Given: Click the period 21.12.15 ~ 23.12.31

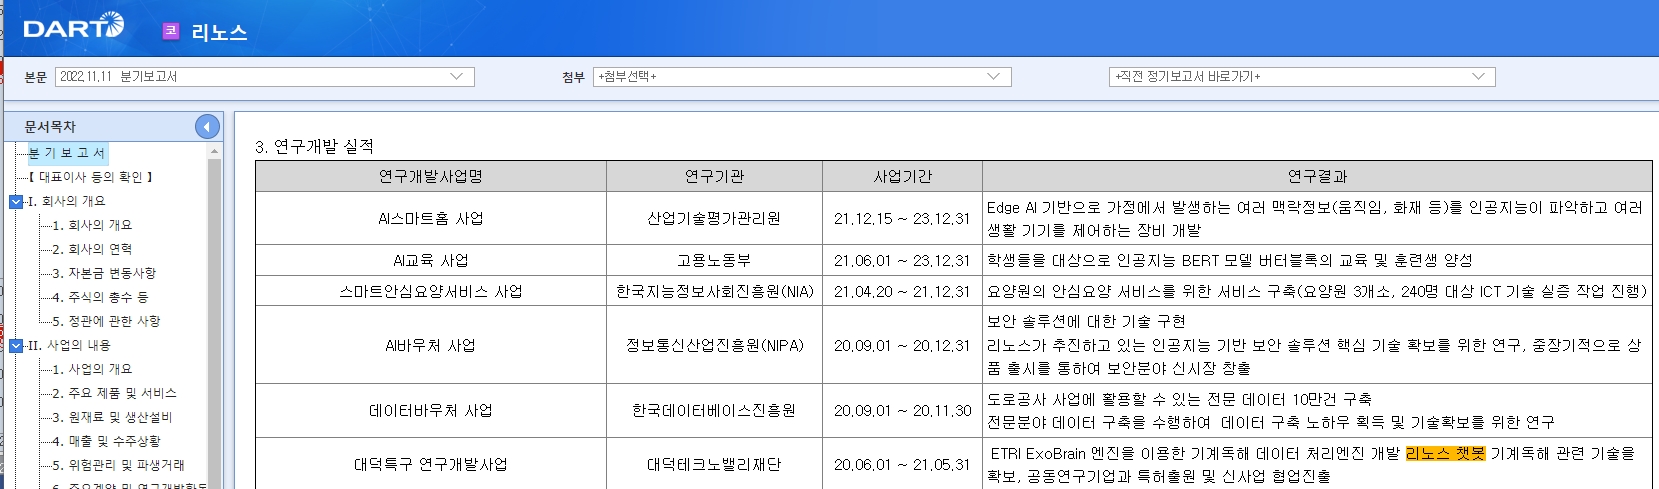Looking at the screenshot, I should point(902,218).
